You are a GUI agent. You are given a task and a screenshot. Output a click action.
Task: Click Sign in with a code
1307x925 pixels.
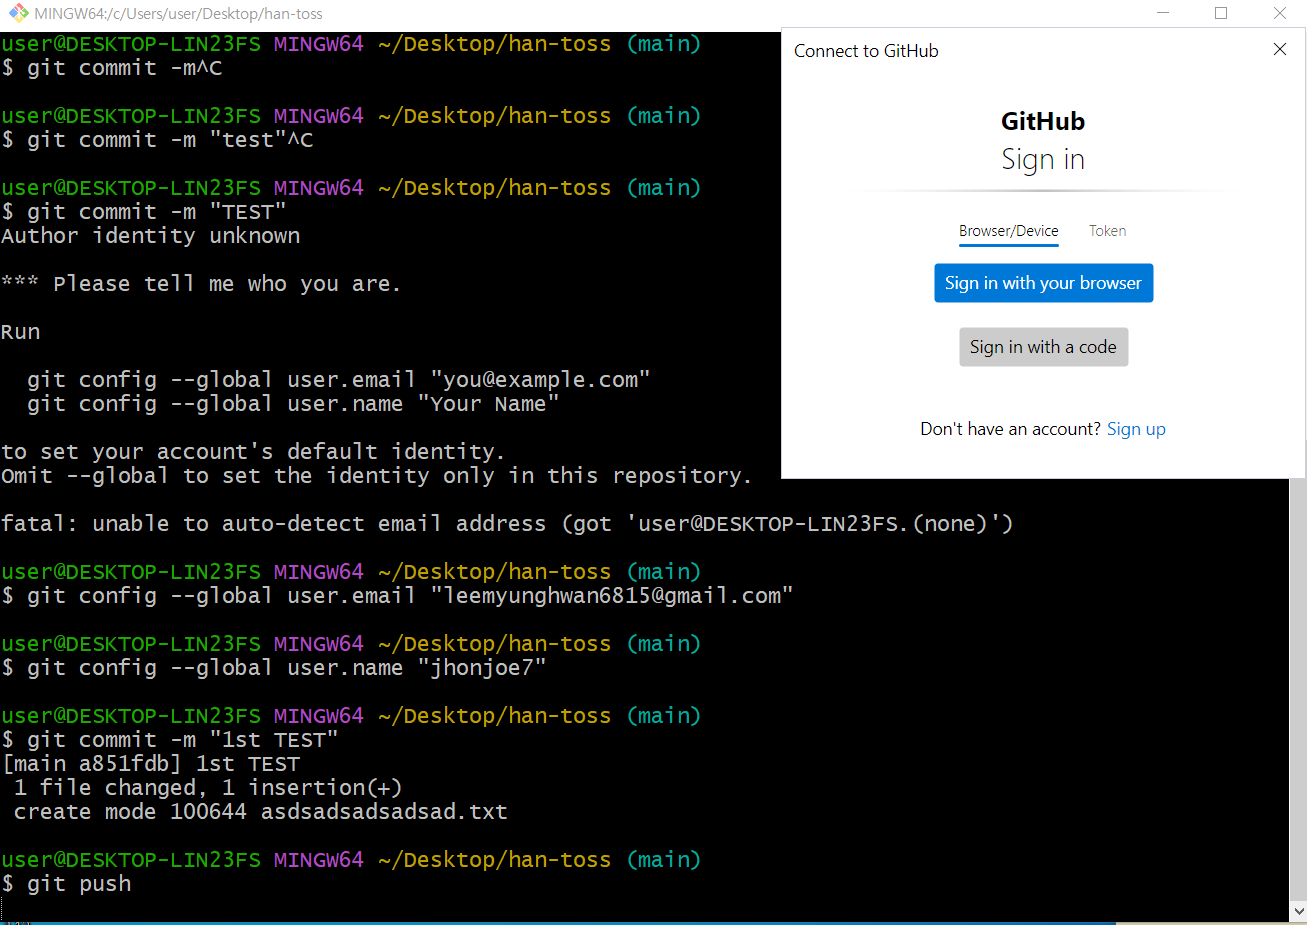(1043, 347)
